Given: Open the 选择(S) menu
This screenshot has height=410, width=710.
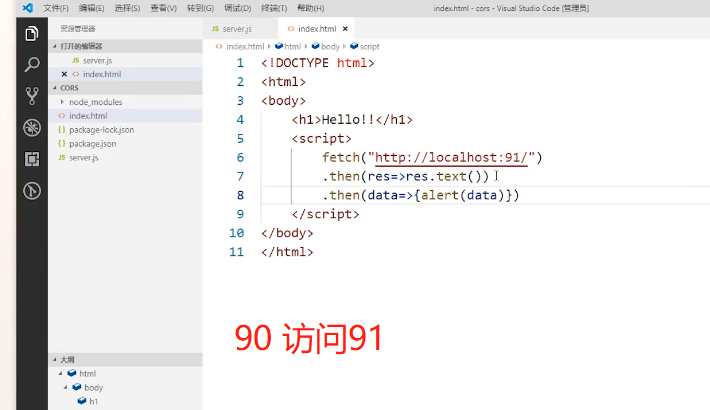Looking at the screenshot, I should click(127, 8).
